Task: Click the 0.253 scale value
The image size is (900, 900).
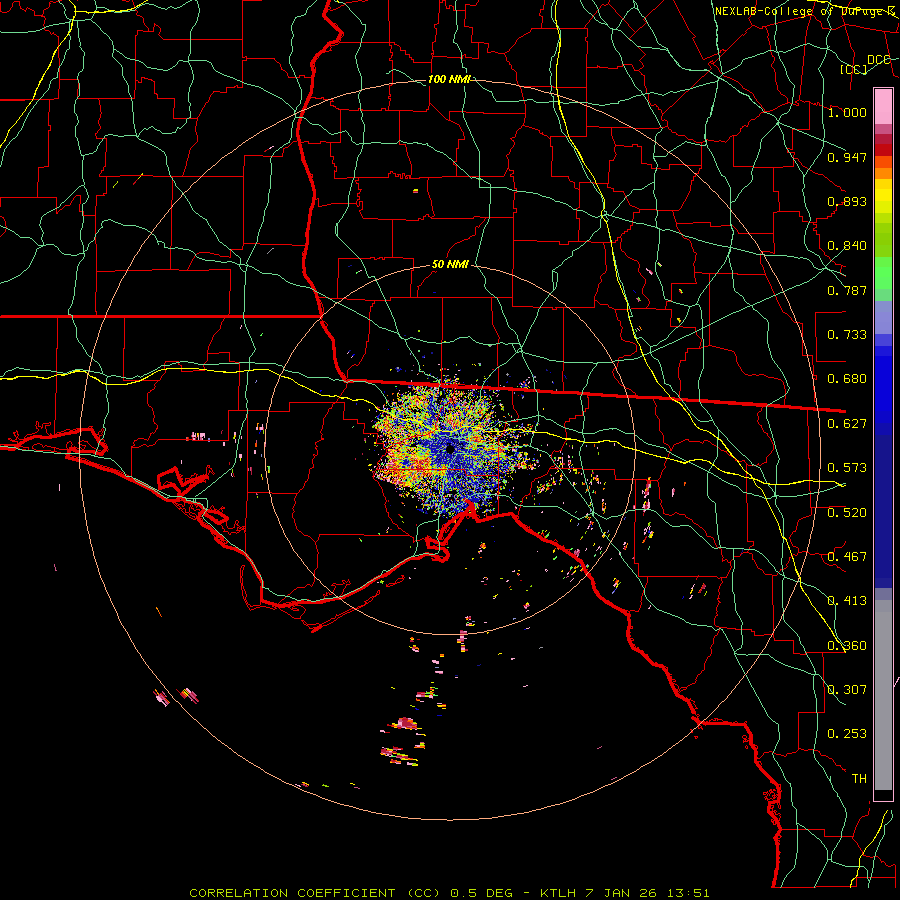Action: click(847, 734)
